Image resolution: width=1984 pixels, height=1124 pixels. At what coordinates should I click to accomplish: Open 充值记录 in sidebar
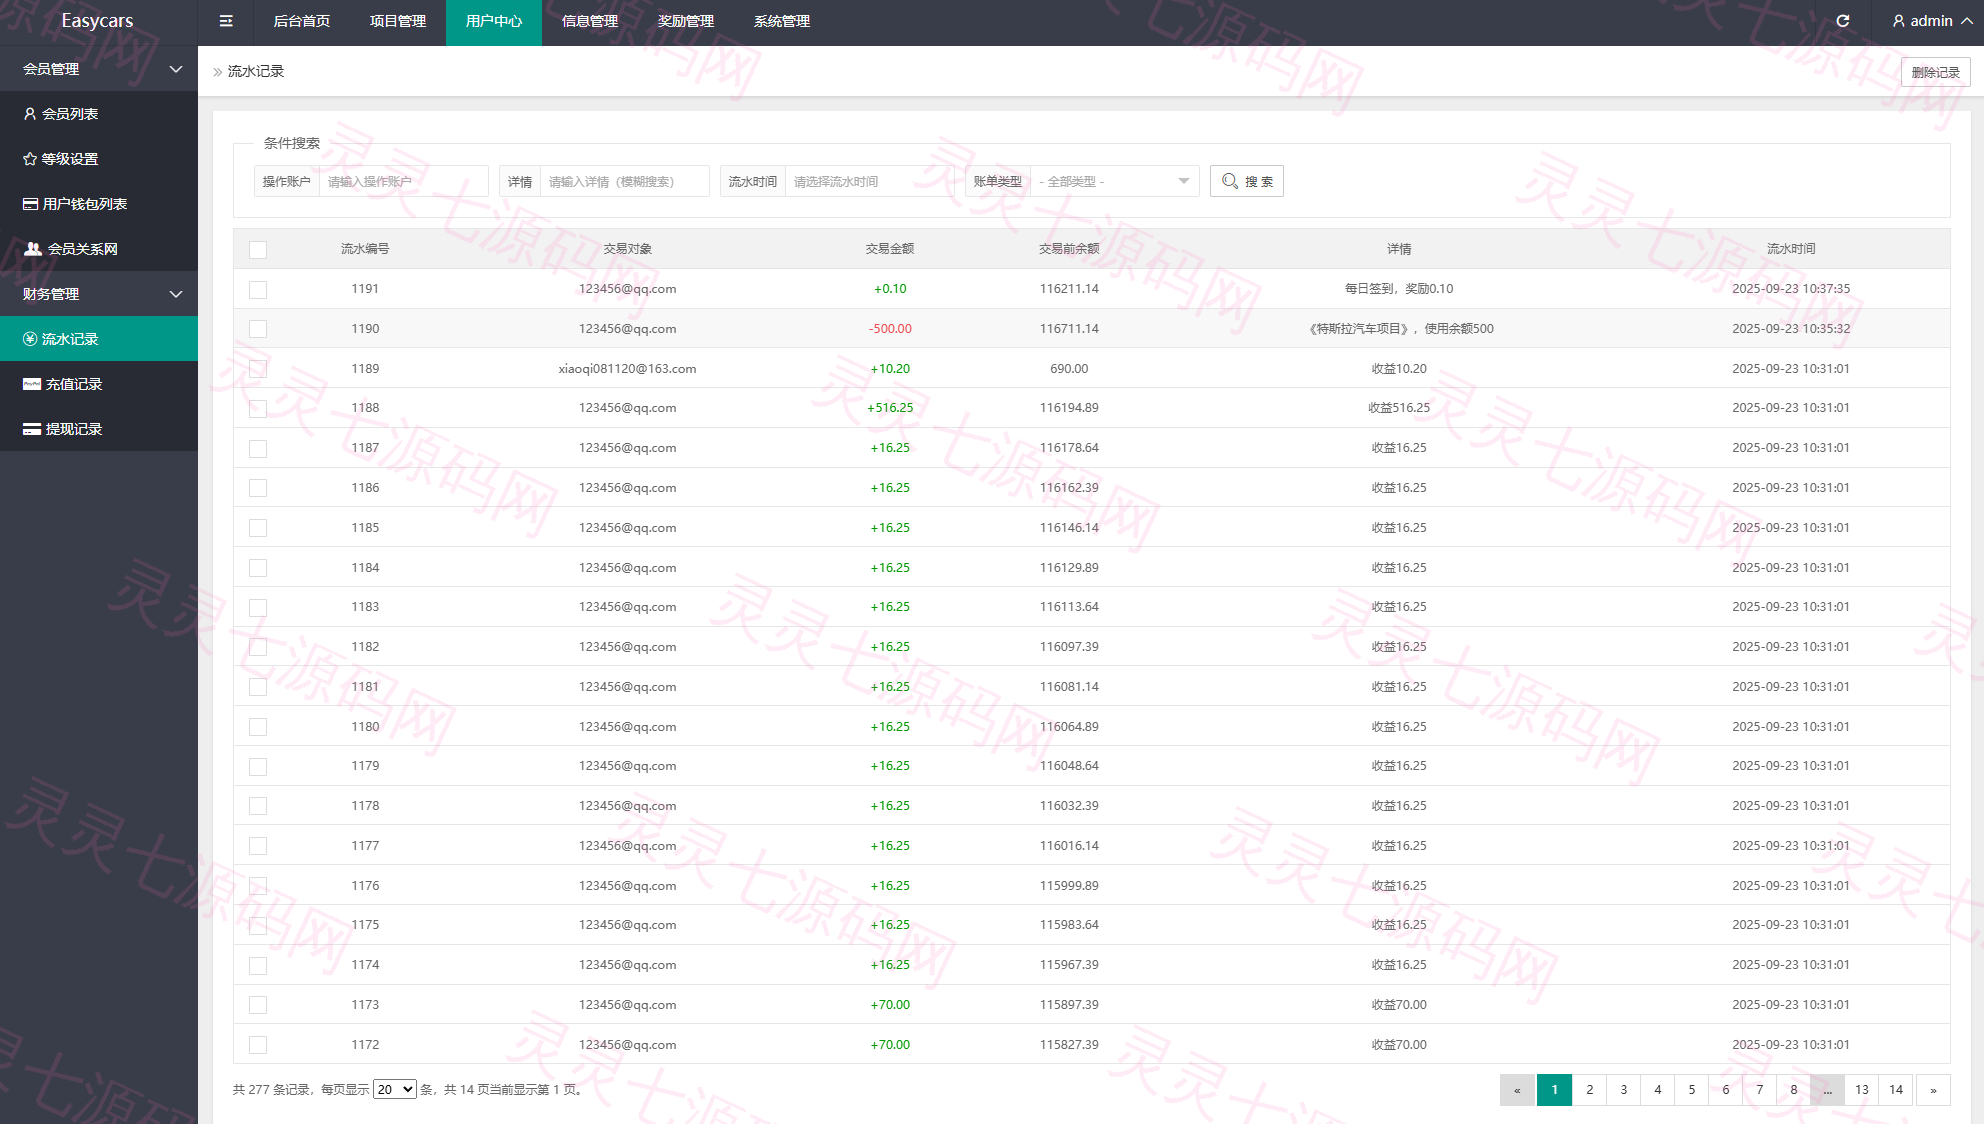click(x=99, y=384)
